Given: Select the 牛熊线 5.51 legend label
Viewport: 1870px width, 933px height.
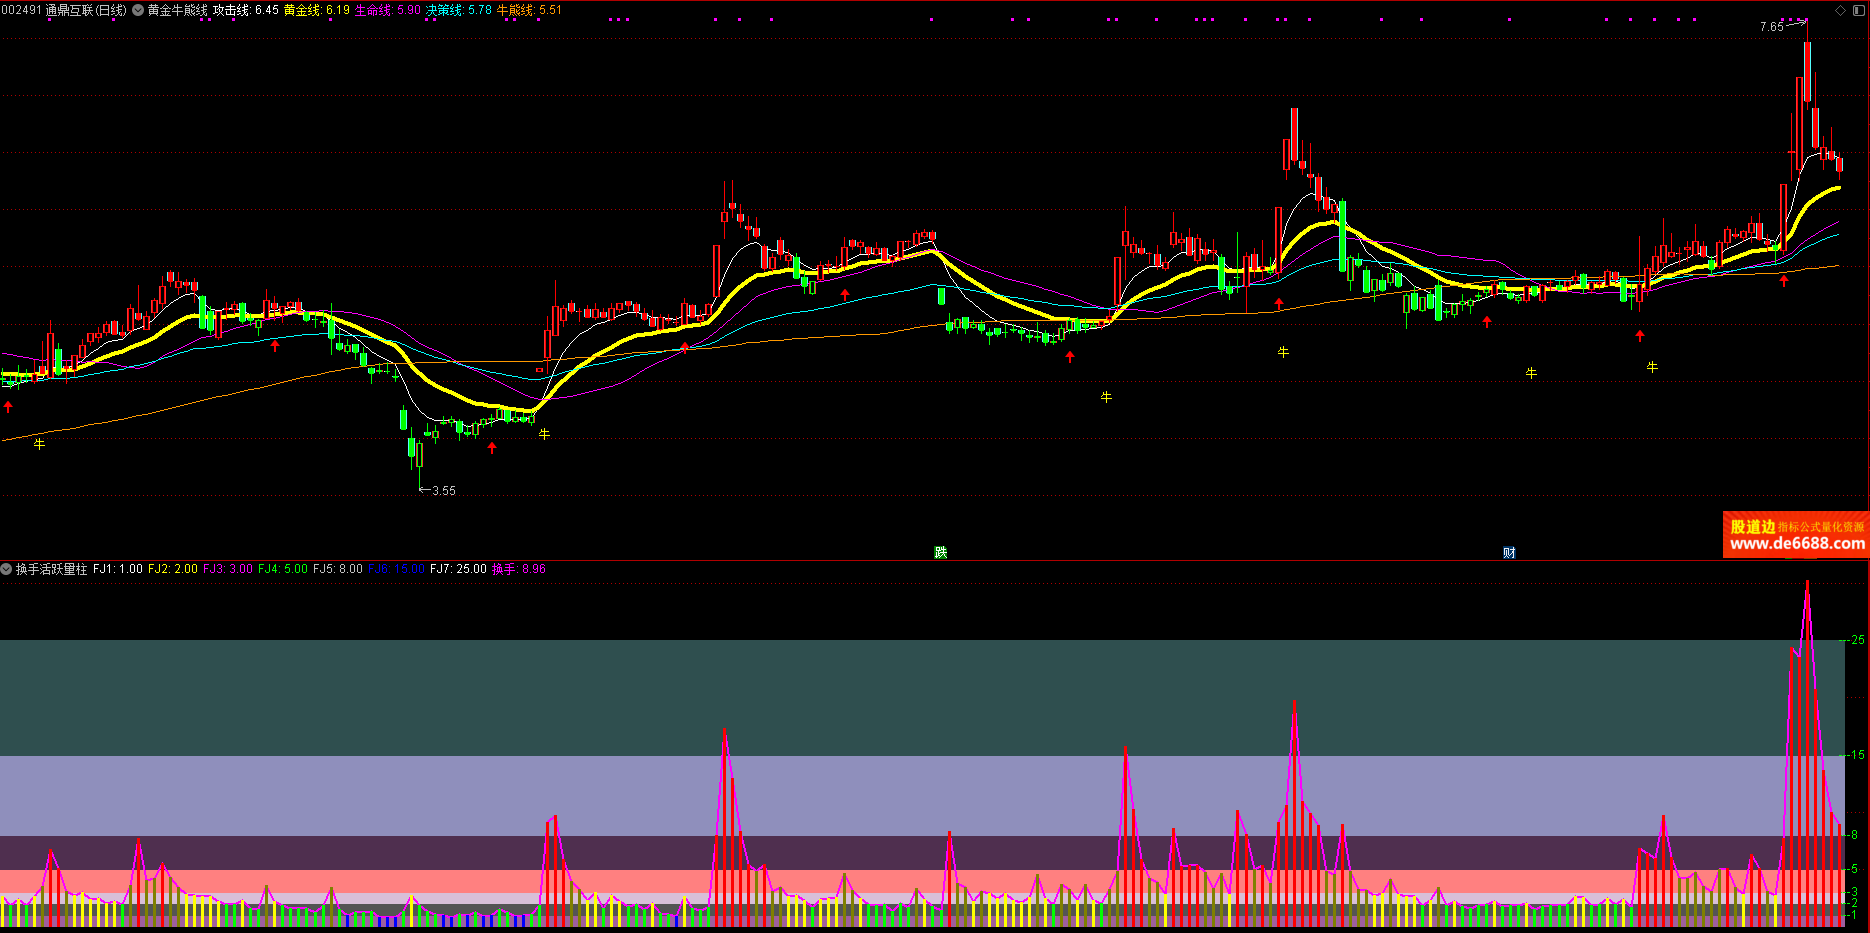Looking at the screenshot, I should (x=529, y=10).
